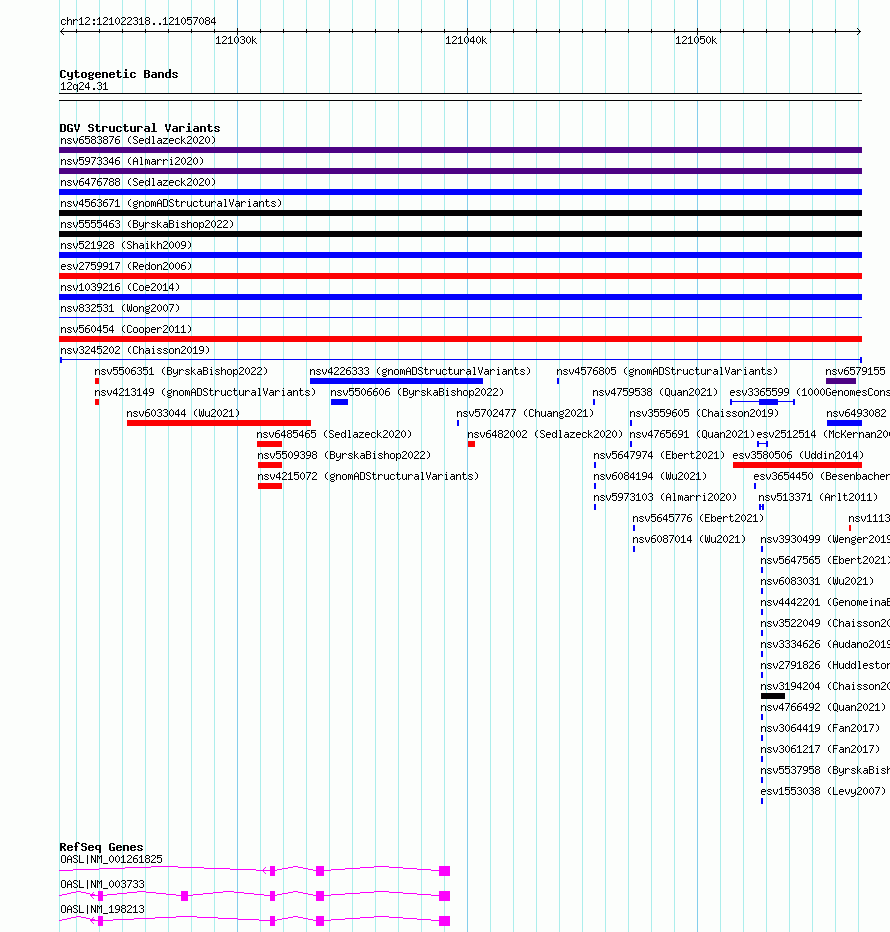Click the 12q24.31 cytogenetic band label
The height and width of the screenshot is (932, 890).
84,87
